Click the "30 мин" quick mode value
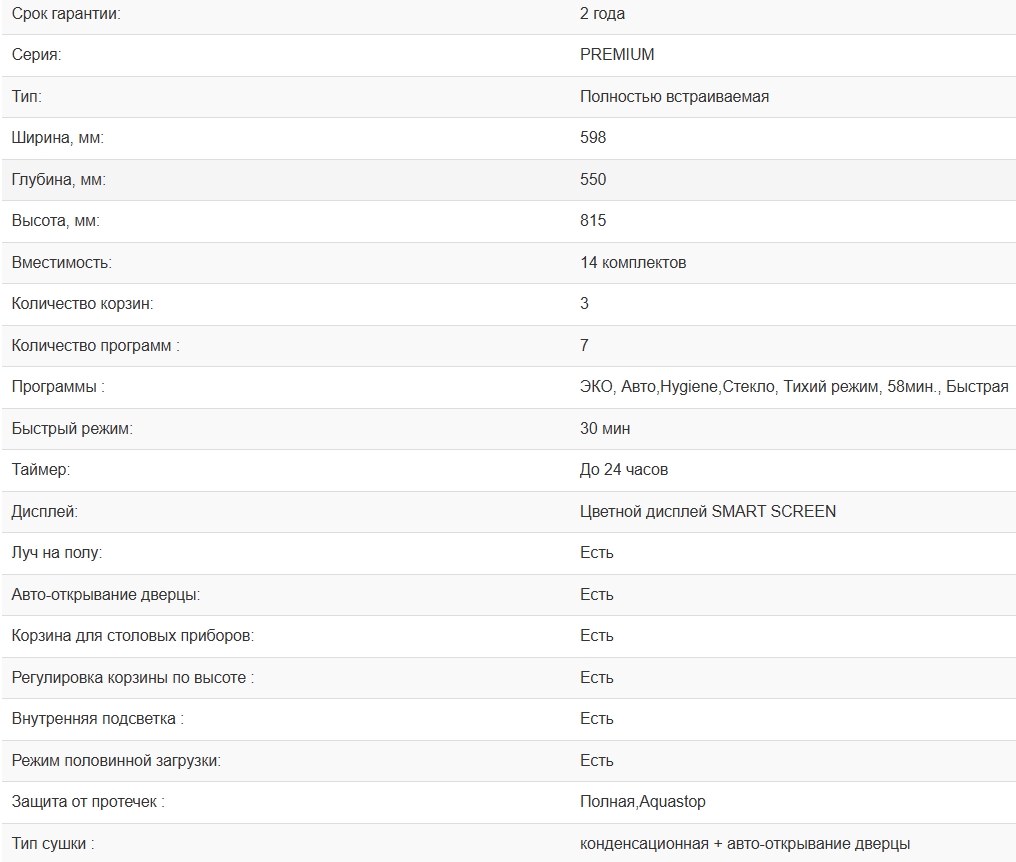Screen dimensions: 1016x862 (605, 429)
